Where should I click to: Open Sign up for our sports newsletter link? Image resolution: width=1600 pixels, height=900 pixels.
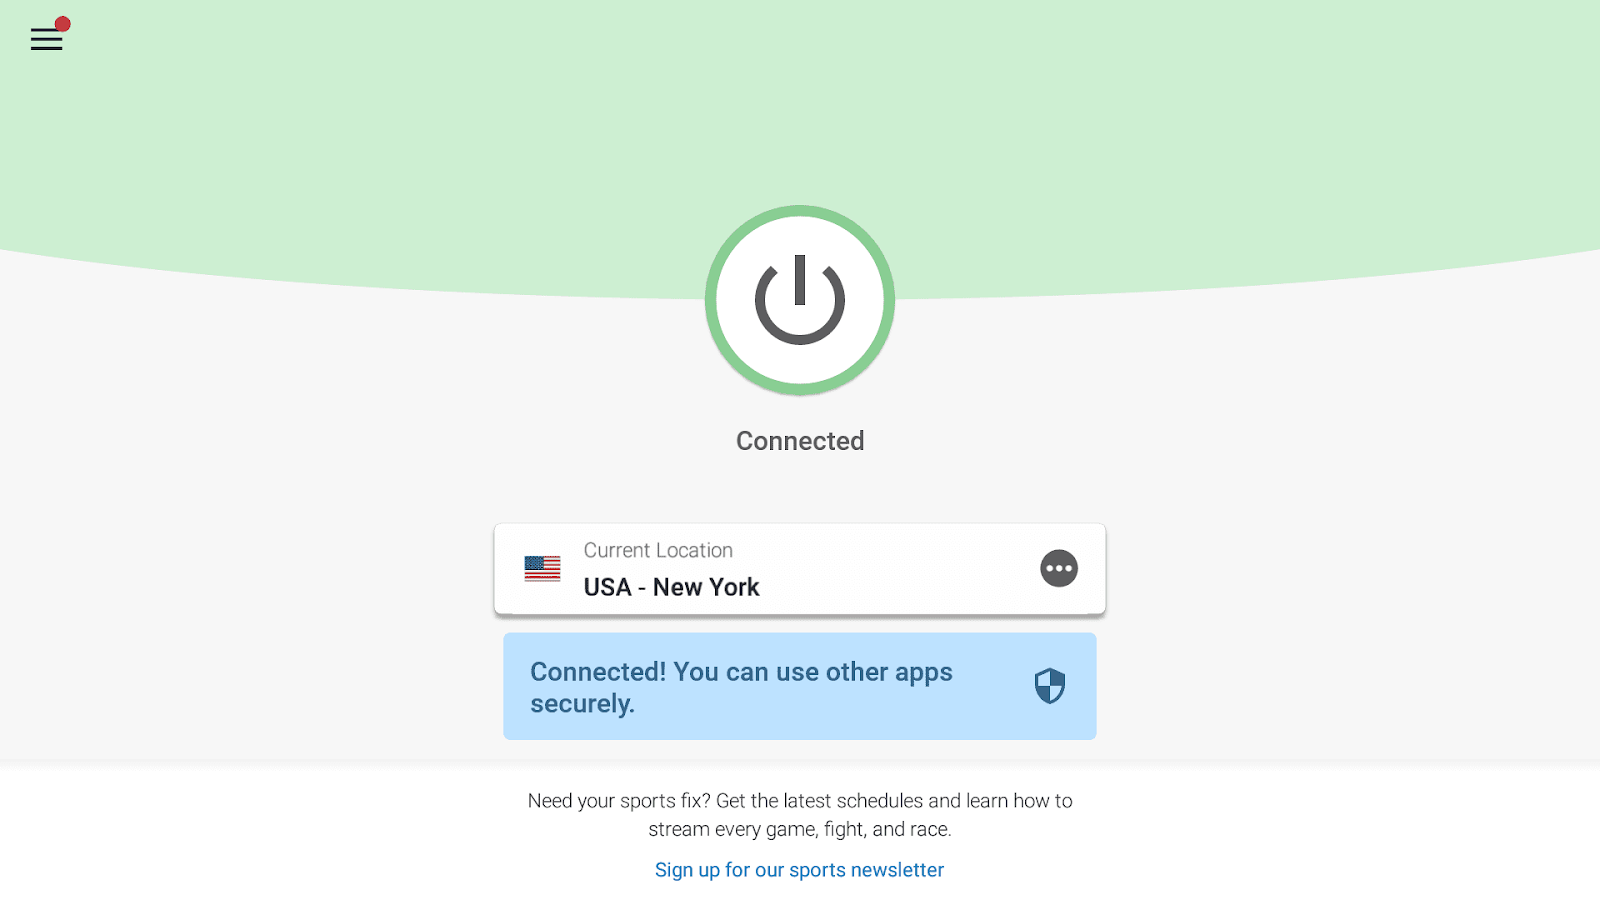pyautogui.click(x=799, y=870)
